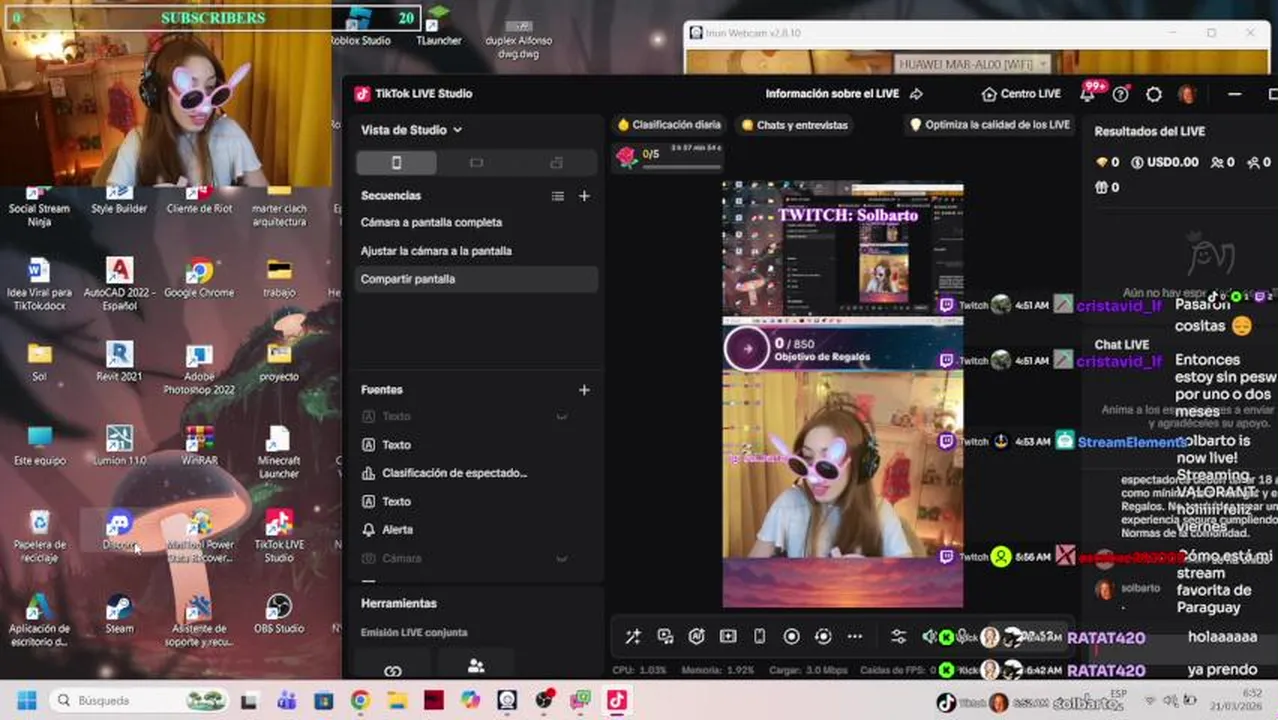Viewport: 1278px width, 720px height.
Task: Open notifications bell with 99+ badge
Action: click(1088, 93)
